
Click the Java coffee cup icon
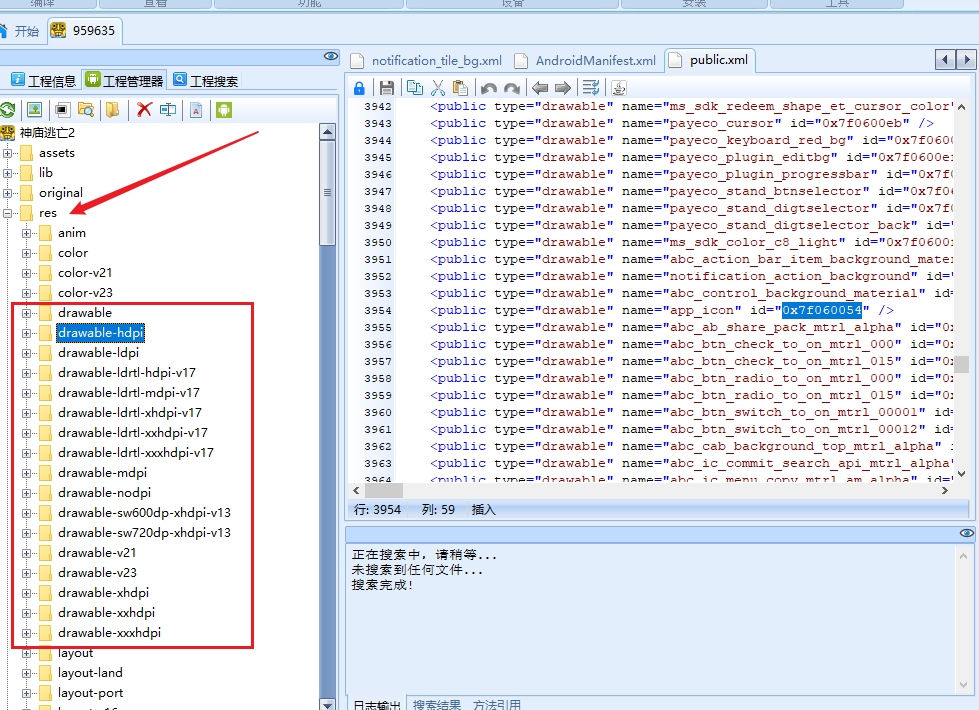(619, 88)
